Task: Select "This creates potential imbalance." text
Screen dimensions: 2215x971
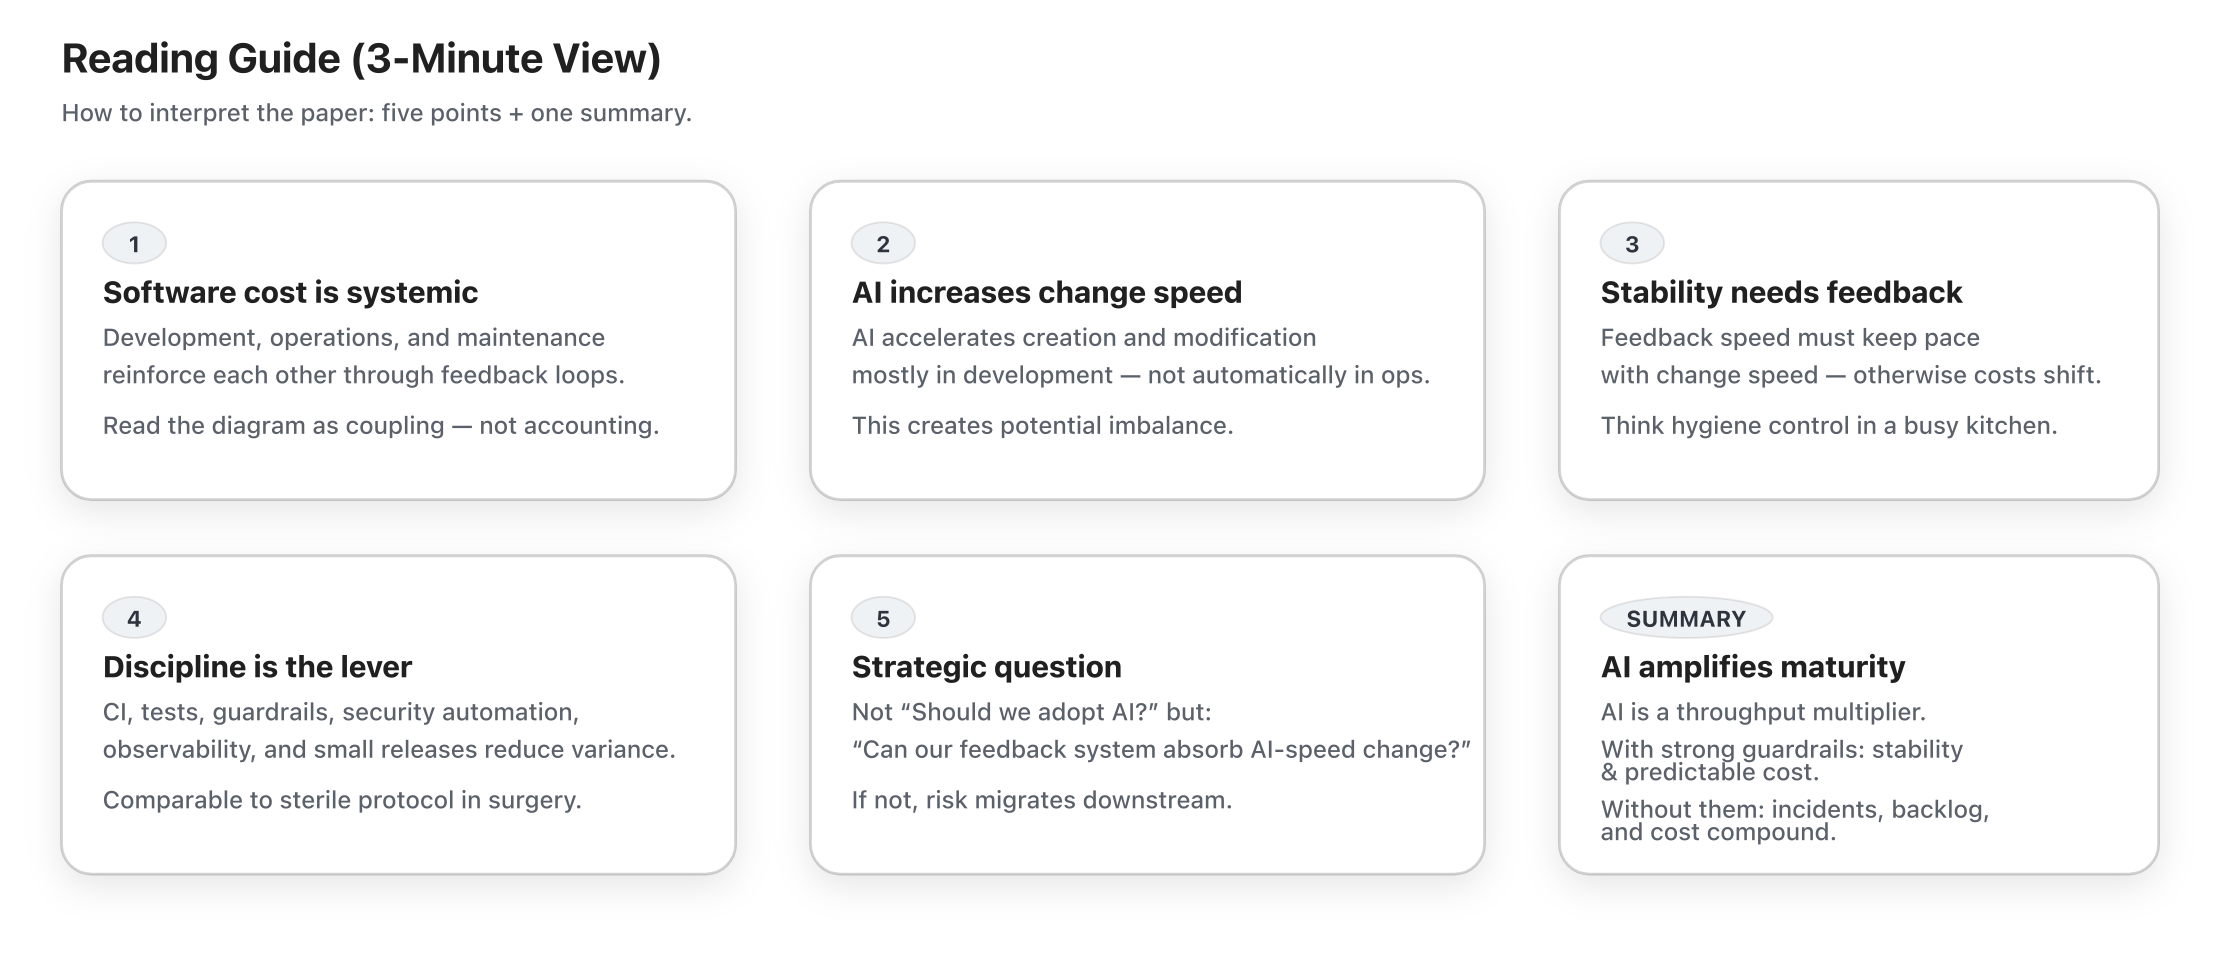Action: [1042, 425]
